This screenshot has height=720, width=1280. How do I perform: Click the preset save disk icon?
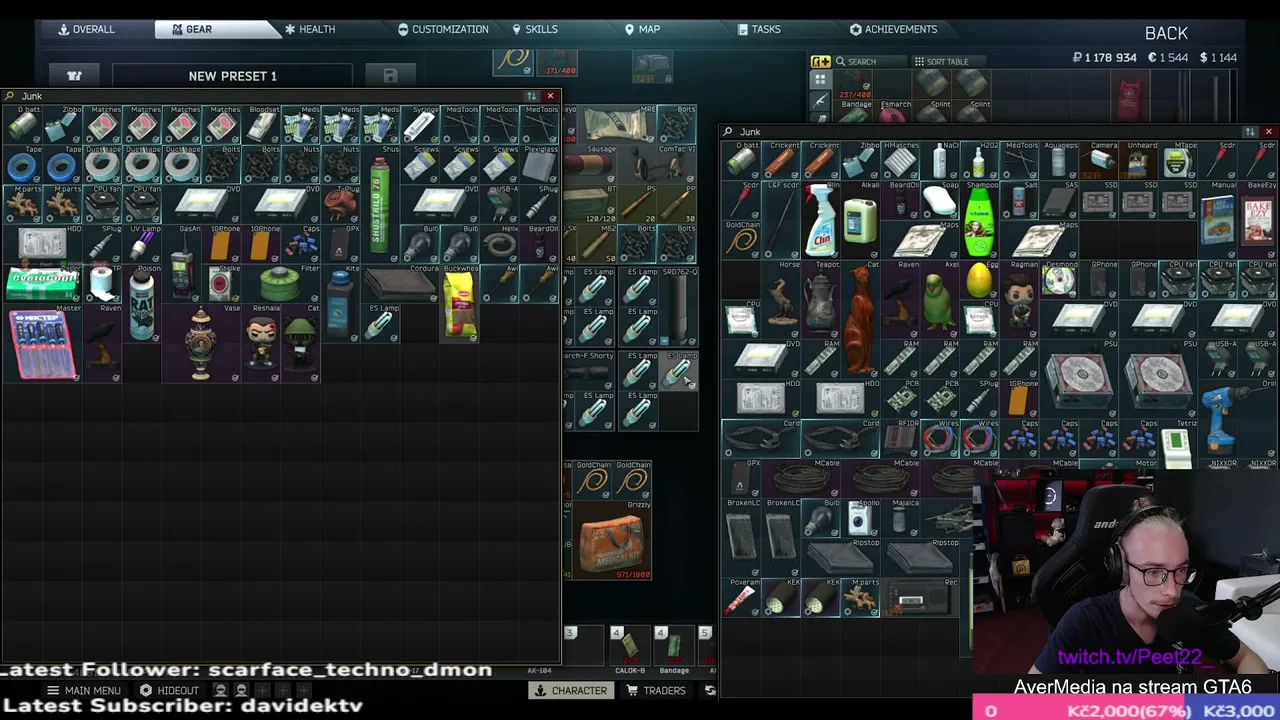pos(390,76)
